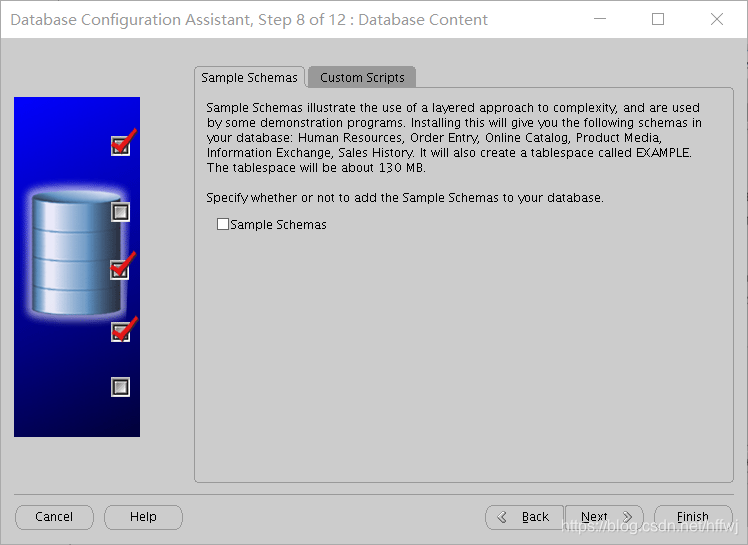Go Back to the previous step
The height and width of the screenshot is (545, 748).
pos(524,517)
